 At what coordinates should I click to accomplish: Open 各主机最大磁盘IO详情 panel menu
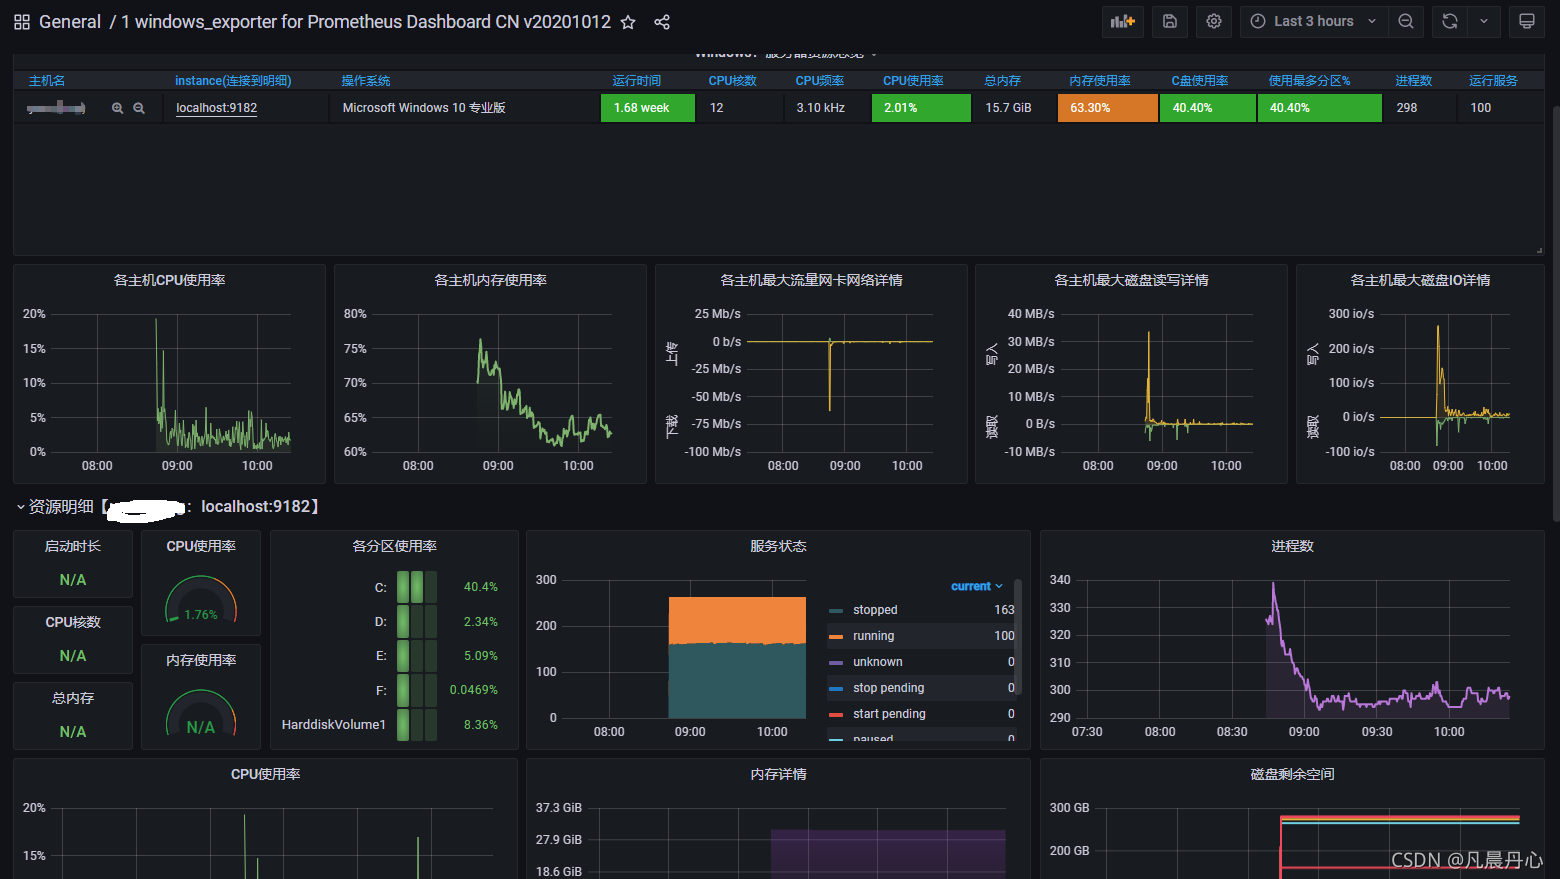(x=1420, y=280)
